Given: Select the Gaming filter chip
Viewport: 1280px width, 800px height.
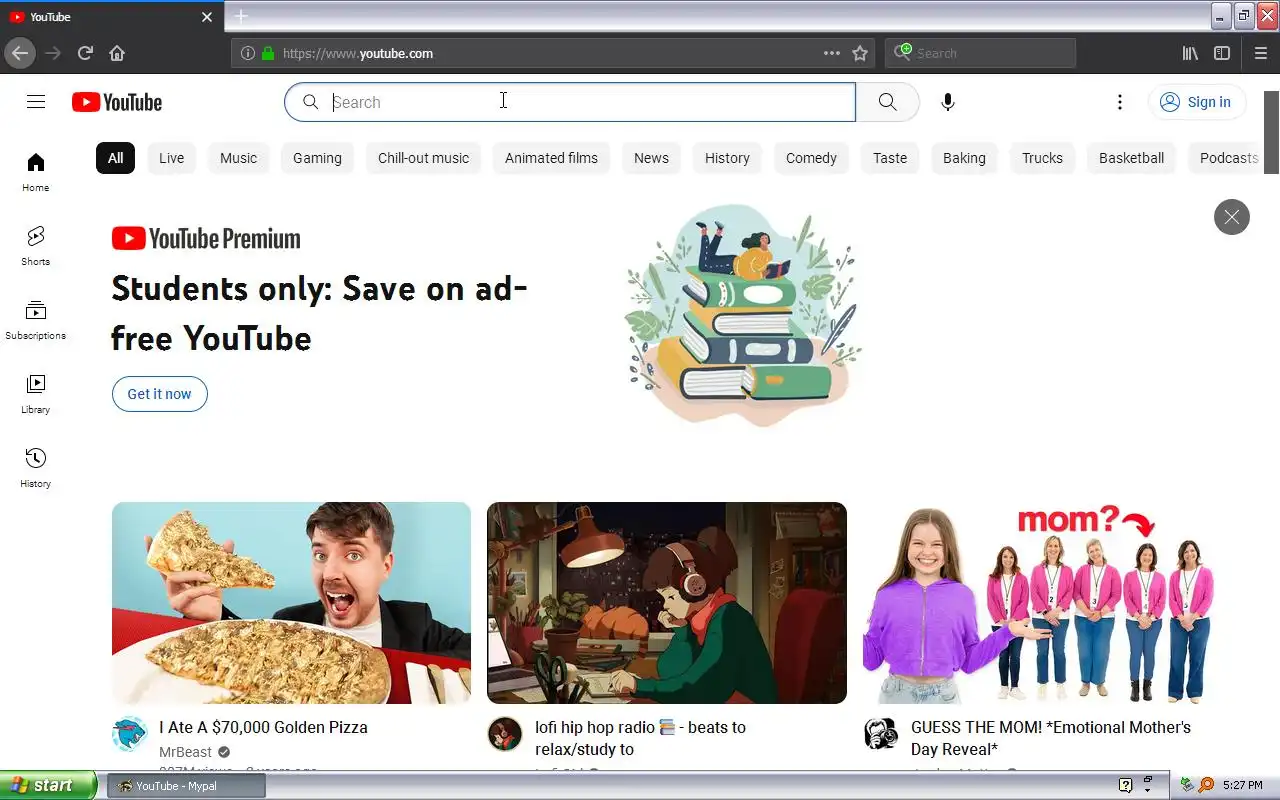Looking at the screenshot, I should point(317,158).
